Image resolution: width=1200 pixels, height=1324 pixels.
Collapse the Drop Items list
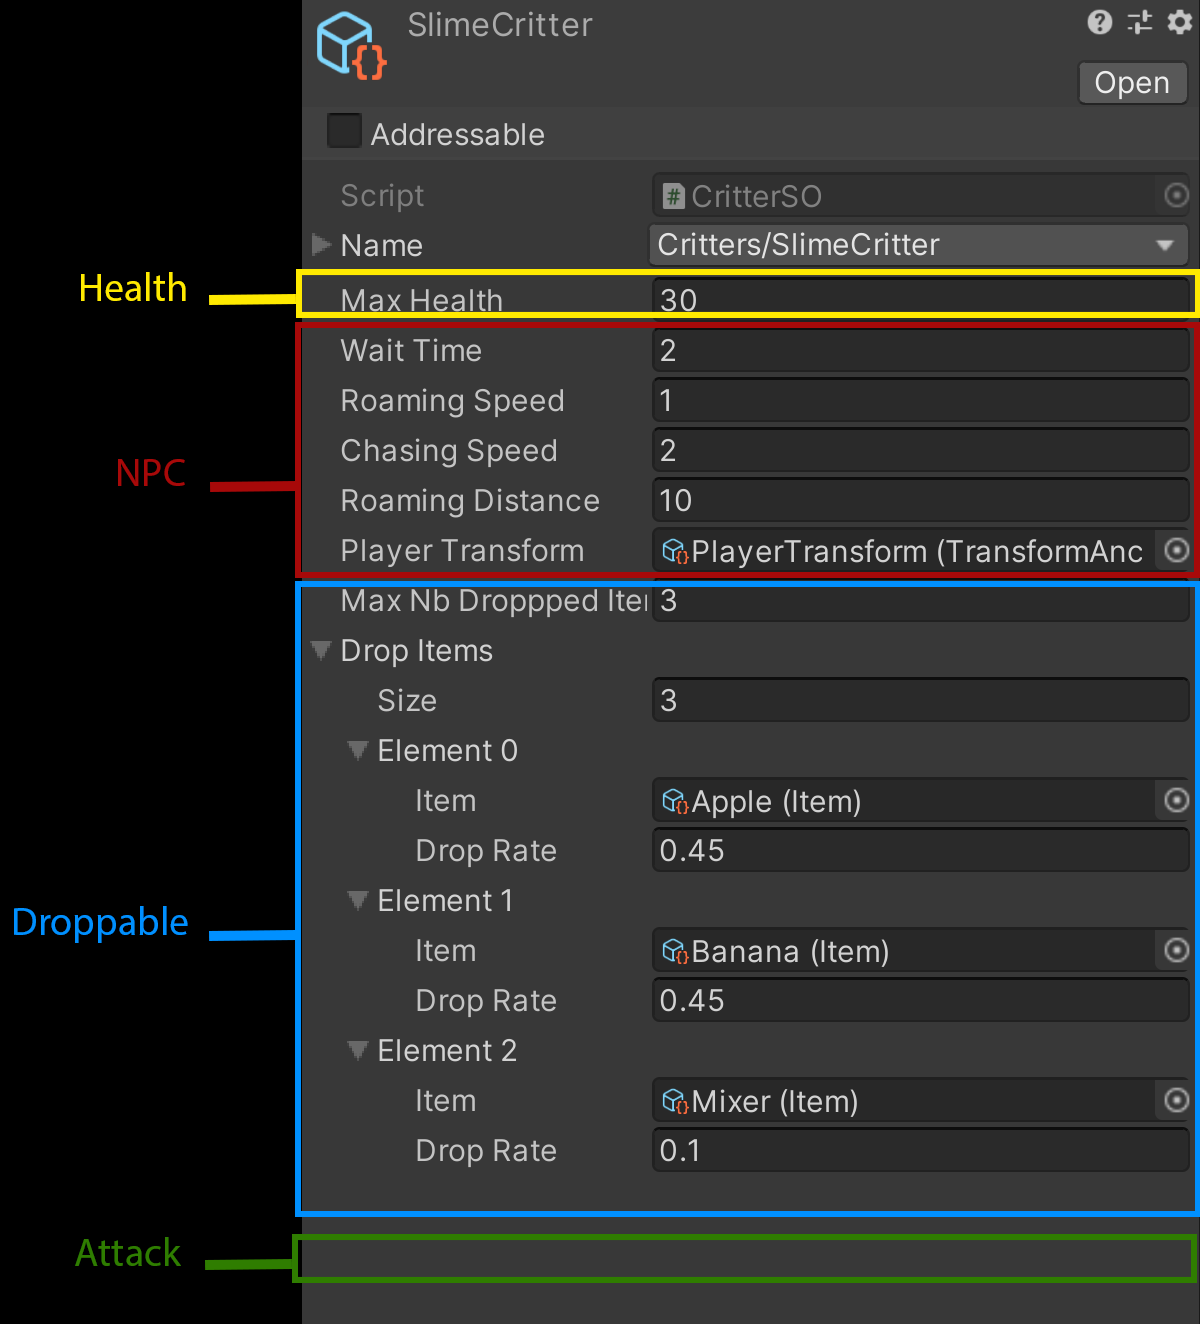[x=321, y=650]
